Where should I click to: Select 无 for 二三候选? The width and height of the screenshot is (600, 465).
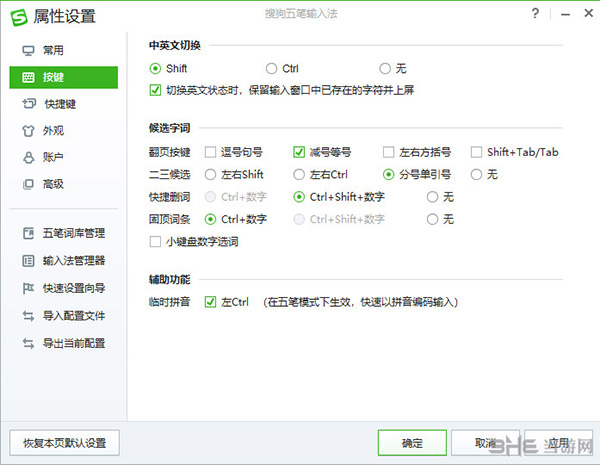(476, 175)
